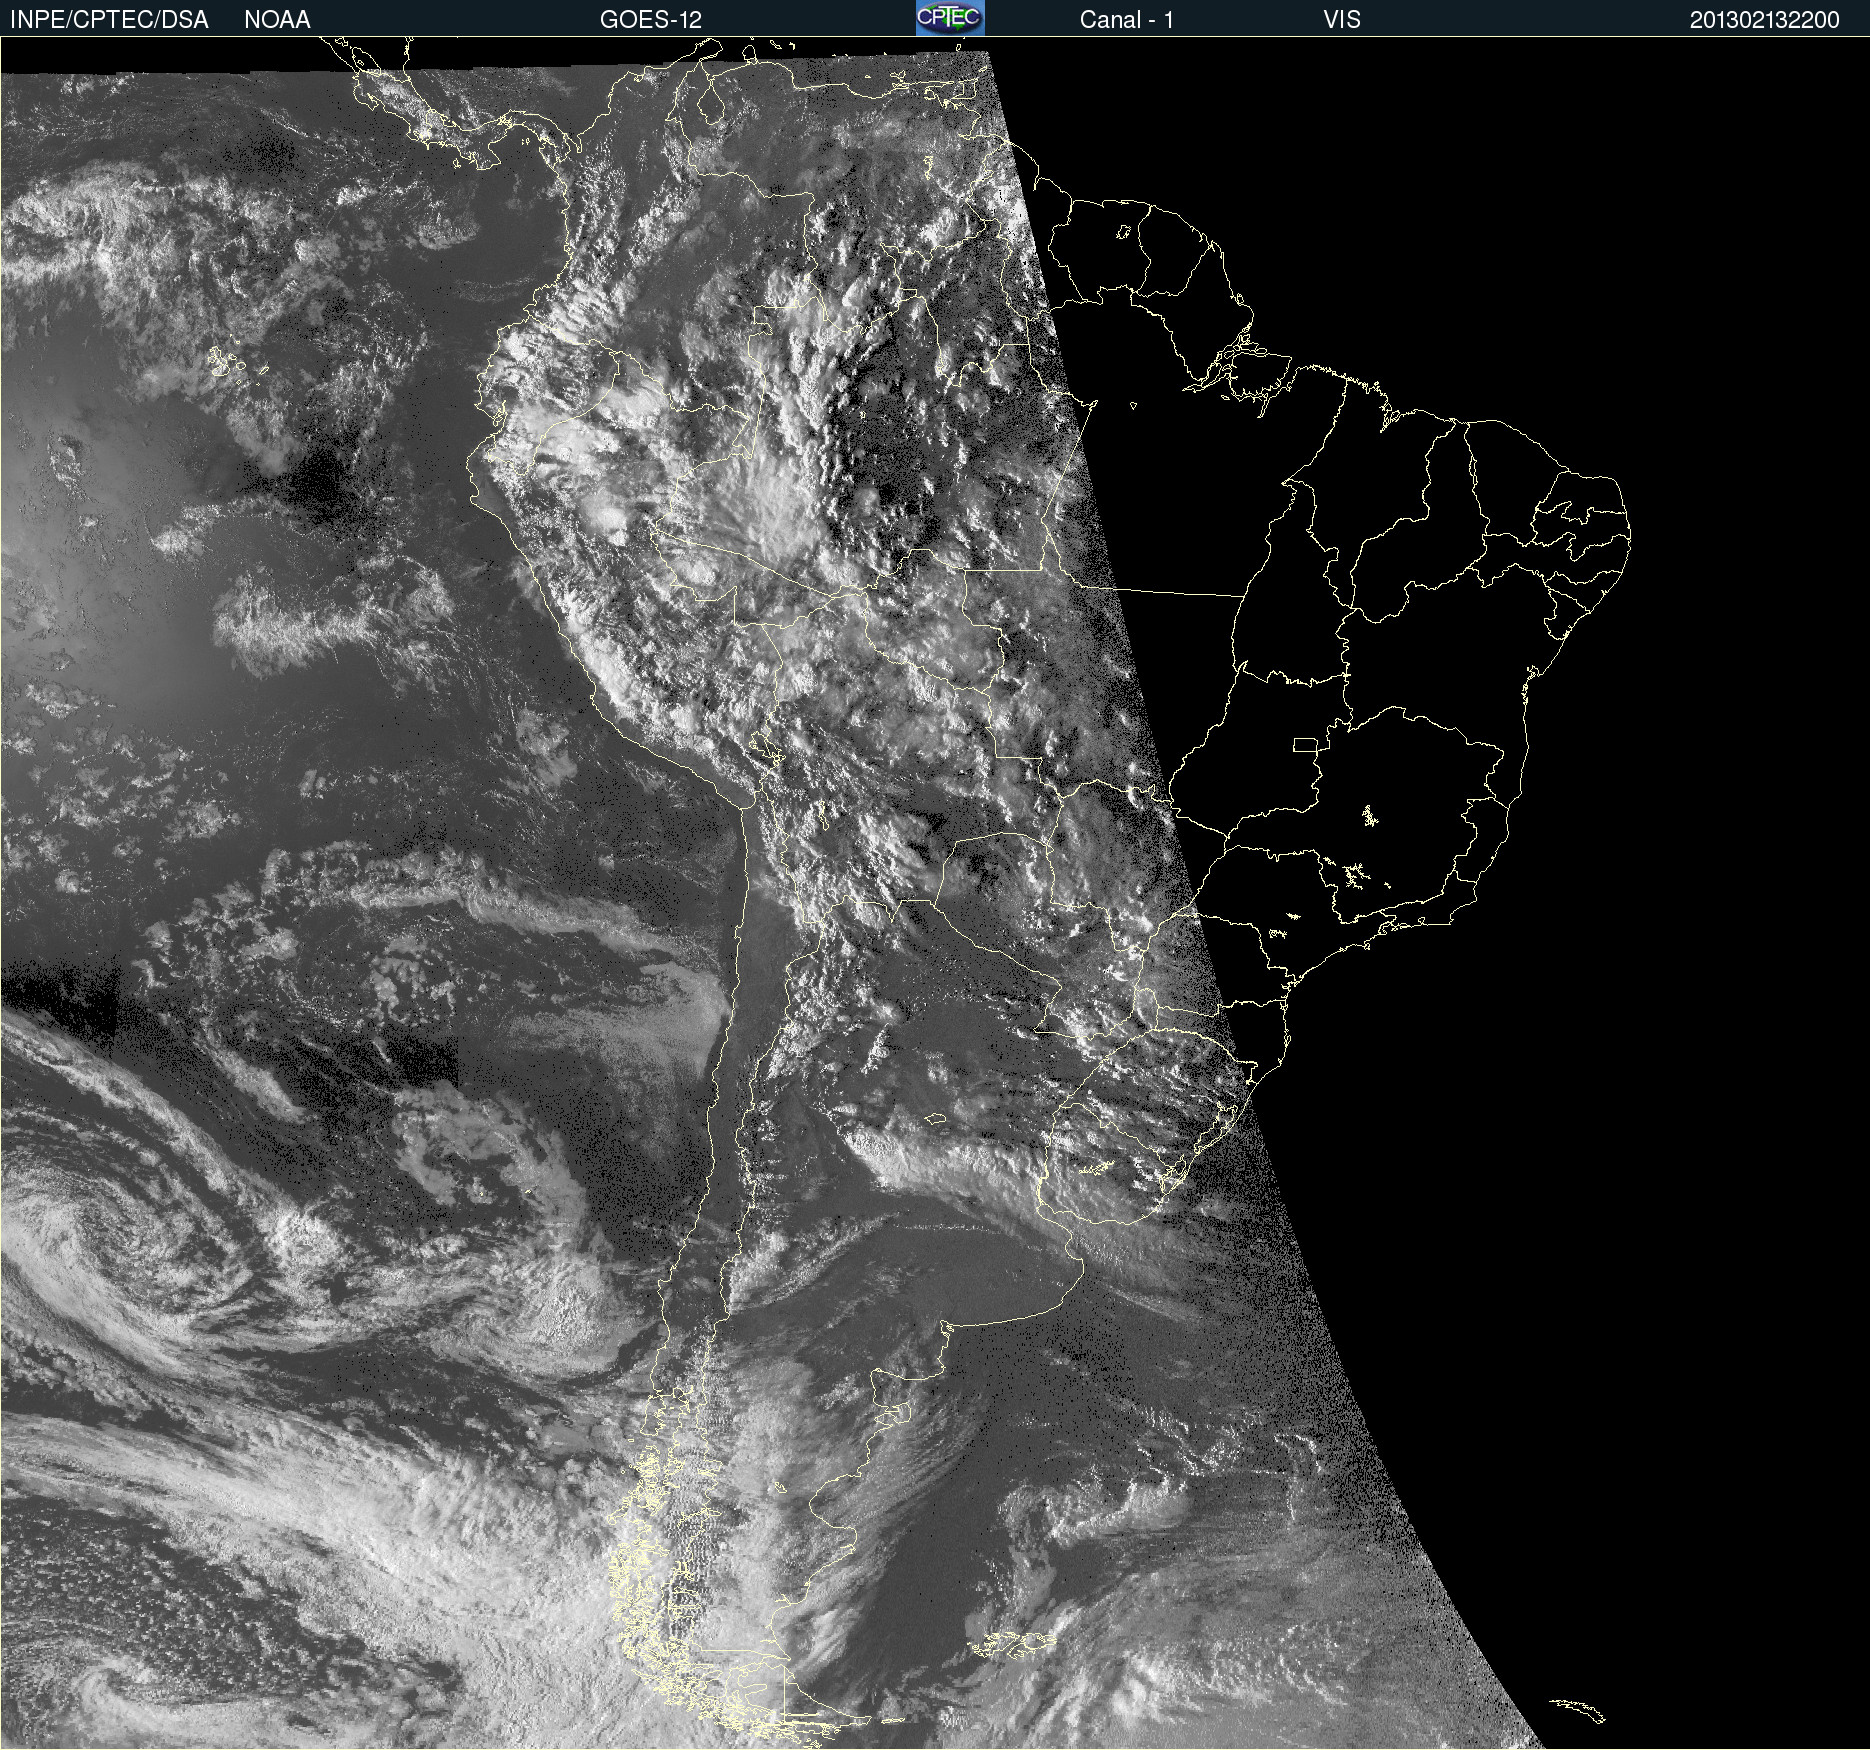The width and height of the screenshot is (1870, 1750).
Task: Click the 201302132200 timestamp
Action: (1765, 20)
